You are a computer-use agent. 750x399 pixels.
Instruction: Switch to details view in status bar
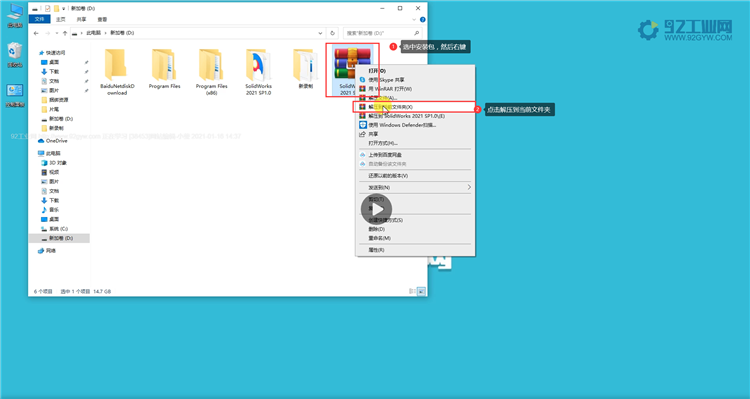(412, 291)
